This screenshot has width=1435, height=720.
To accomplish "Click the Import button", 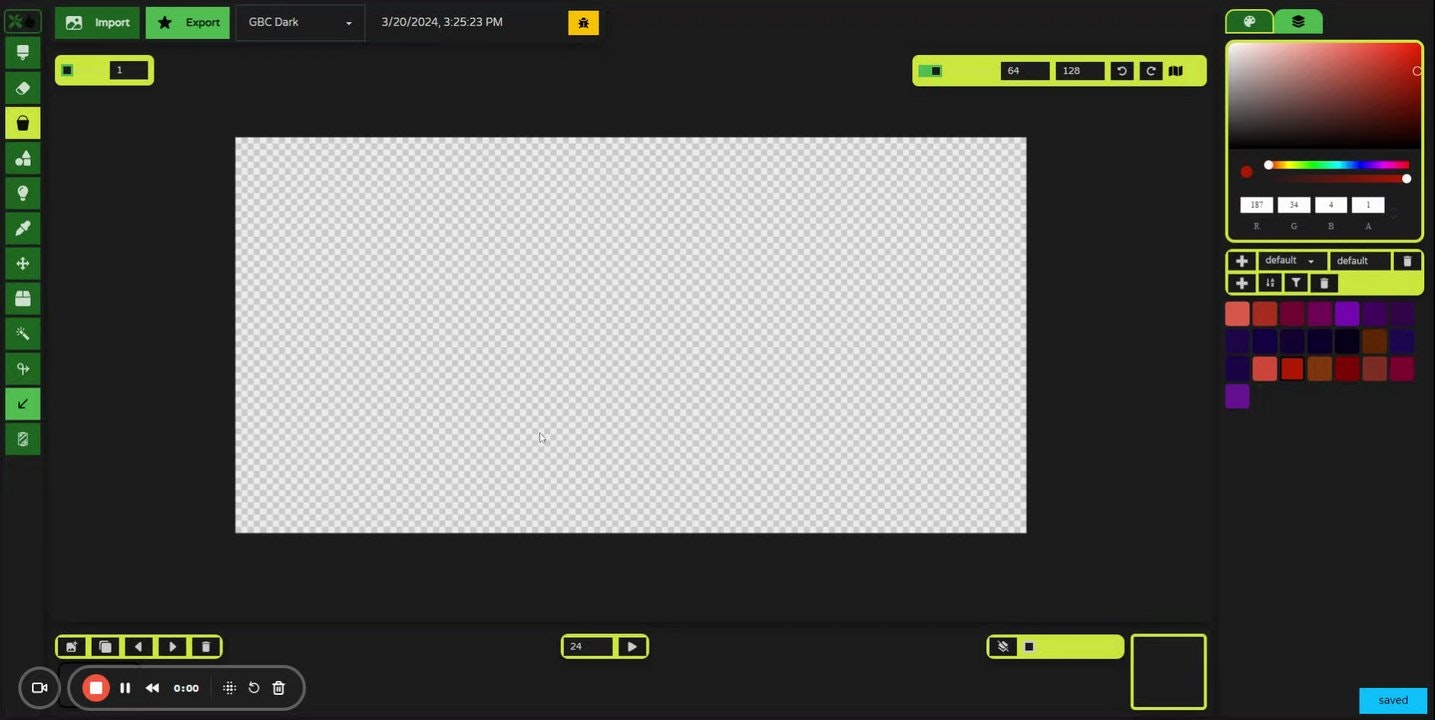I will coord(96,21).
